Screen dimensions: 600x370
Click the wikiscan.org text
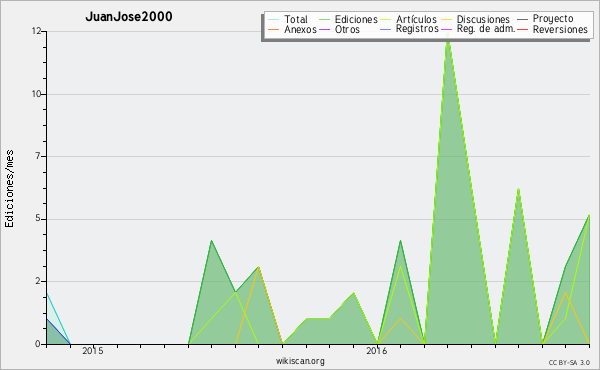click(300, 360)
